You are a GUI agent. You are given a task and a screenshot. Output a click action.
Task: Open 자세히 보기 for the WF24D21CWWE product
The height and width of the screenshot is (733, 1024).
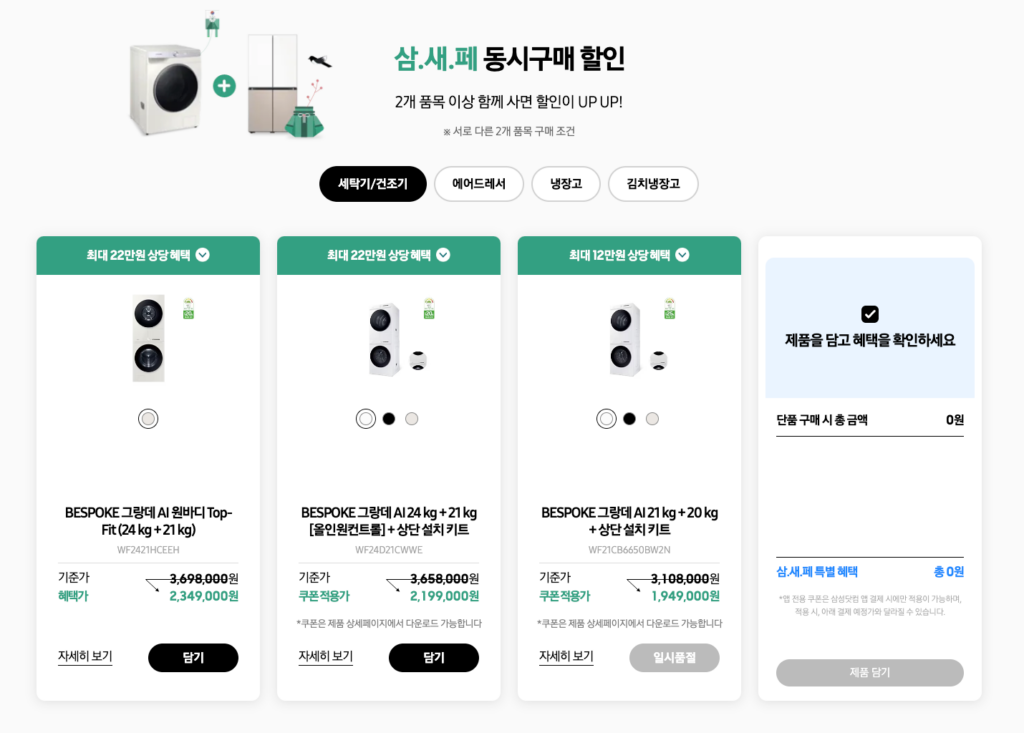[x=325, y=657]
